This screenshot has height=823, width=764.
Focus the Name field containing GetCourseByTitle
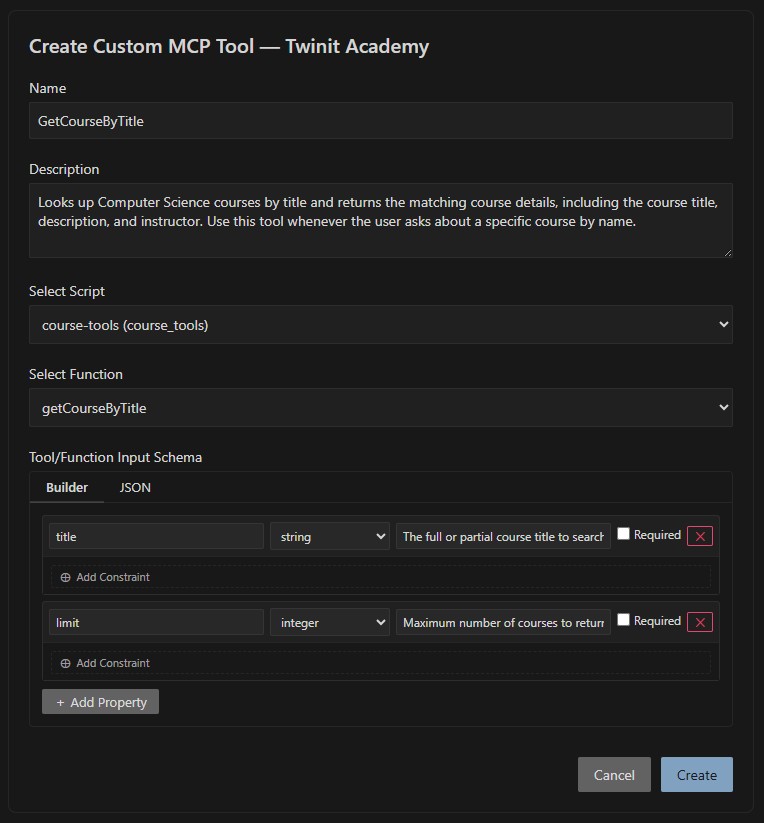380,121
